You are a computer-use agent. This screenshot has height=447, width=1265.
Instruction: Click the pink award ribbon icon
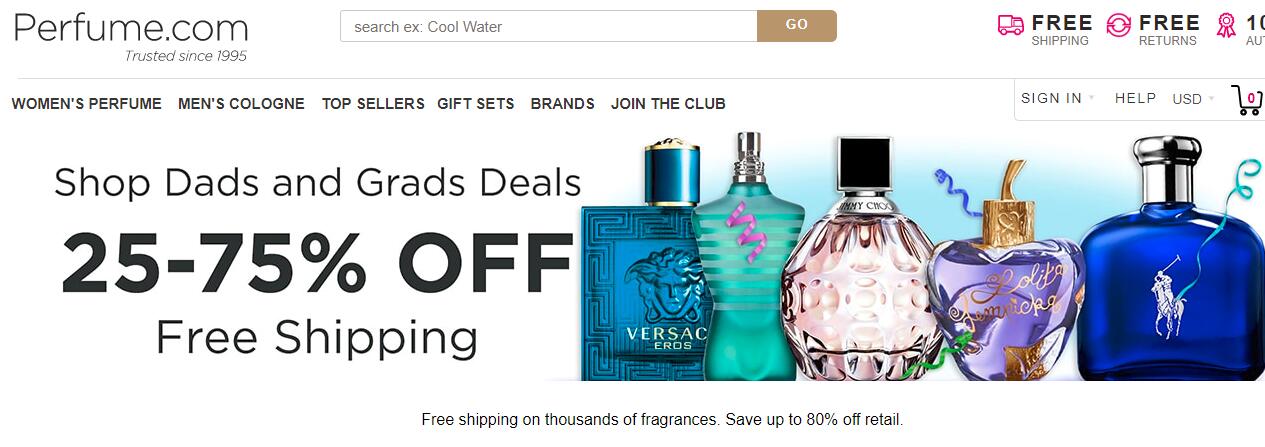pyautogui.click(x=1226, y=26)
